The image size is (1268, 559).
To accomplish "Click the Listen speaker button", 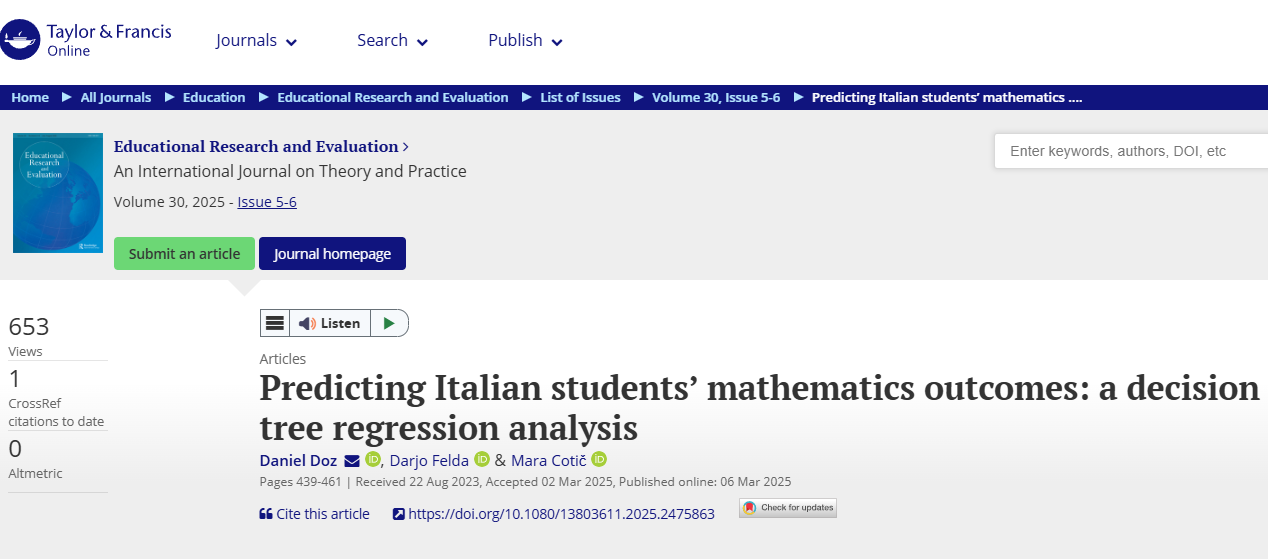I will pyautogui.click(x=330, y=323).
